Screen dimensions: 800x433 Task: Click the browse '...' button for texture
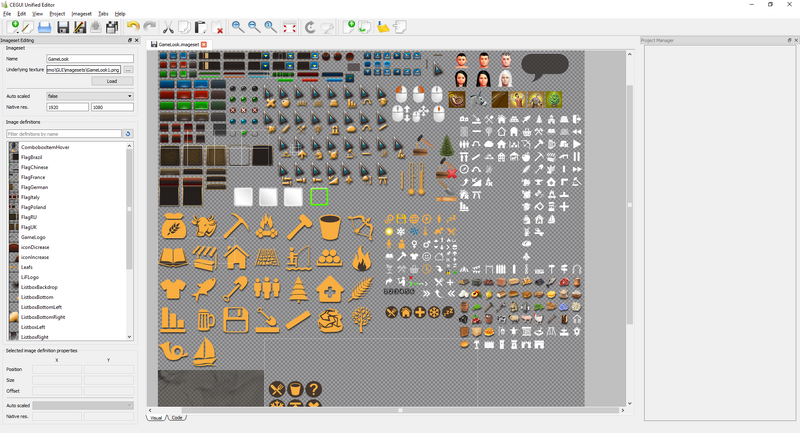[129, 70]
